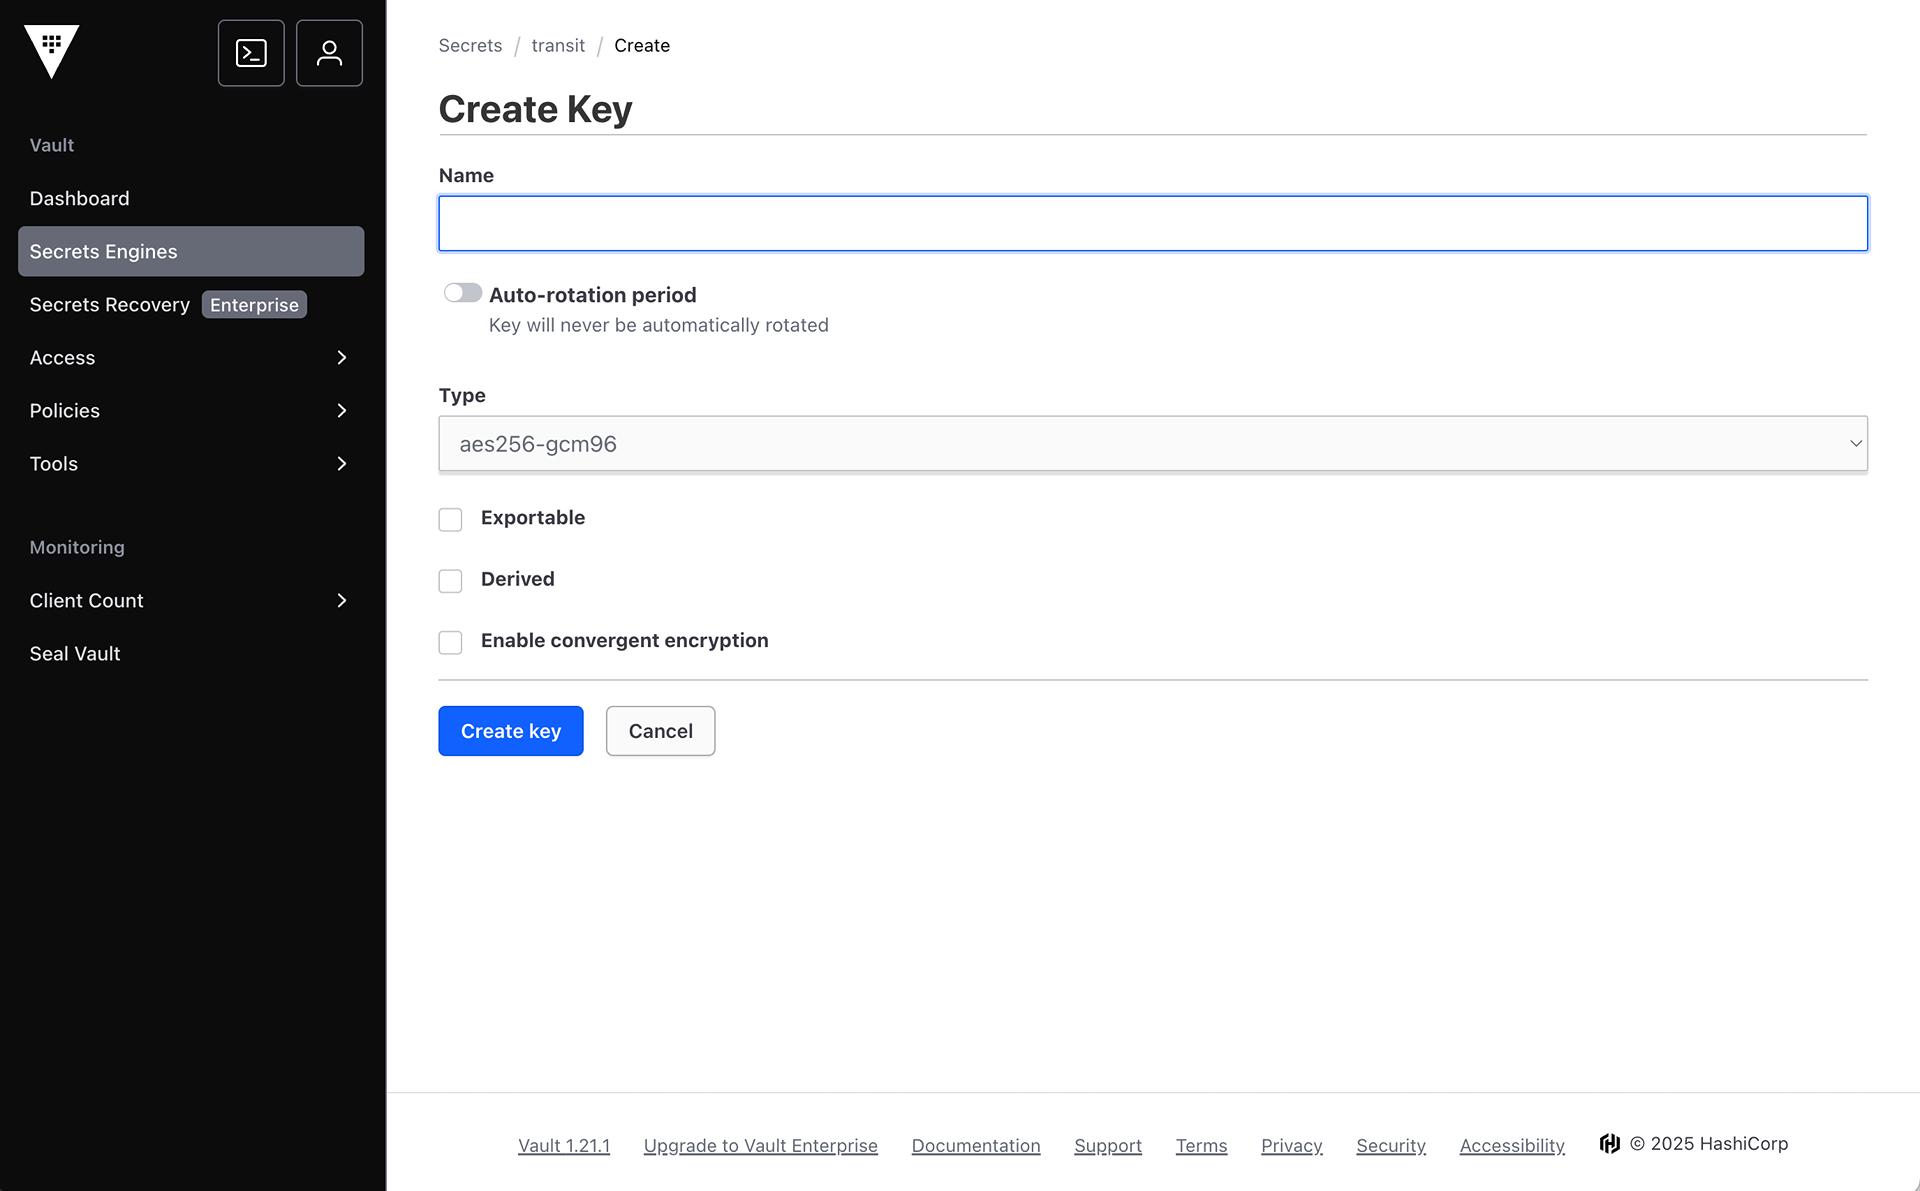This screenshot has width=1920, height=1191.
Task: Enable the Auto-rotation period toggle
Action: coord(462,291)
